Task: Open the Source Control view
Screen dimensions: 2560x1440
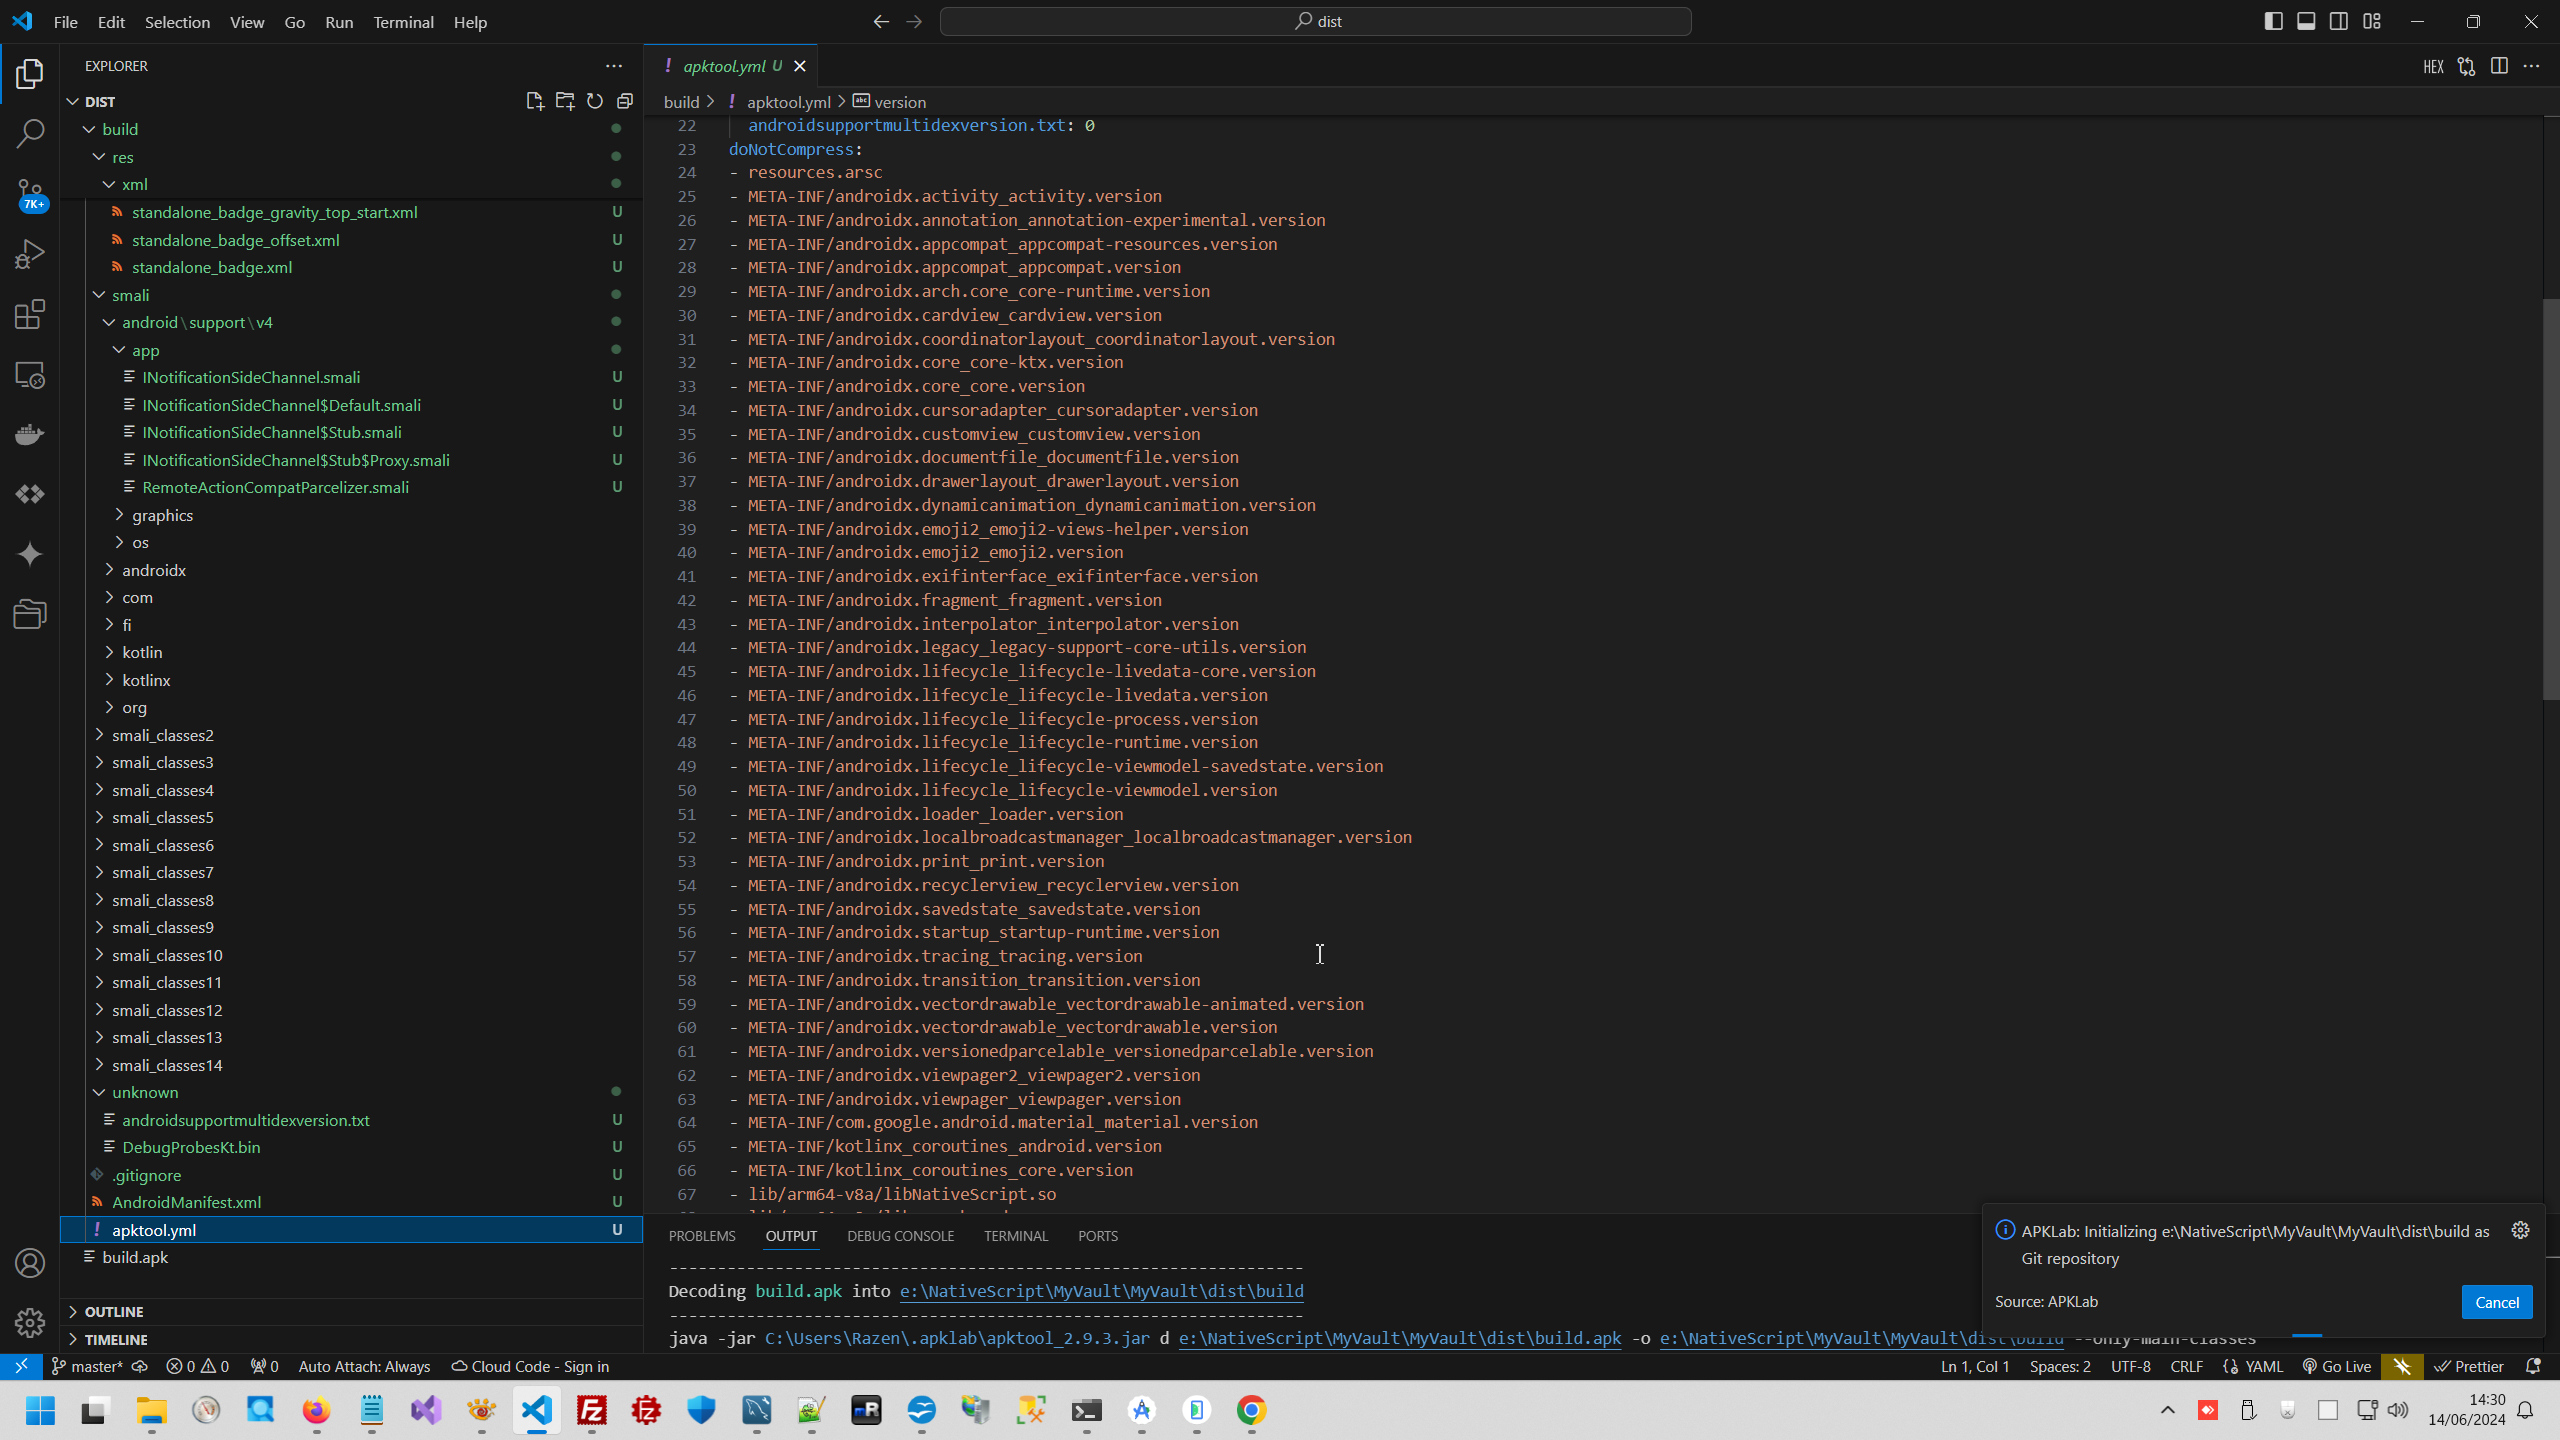Action: 30,194
